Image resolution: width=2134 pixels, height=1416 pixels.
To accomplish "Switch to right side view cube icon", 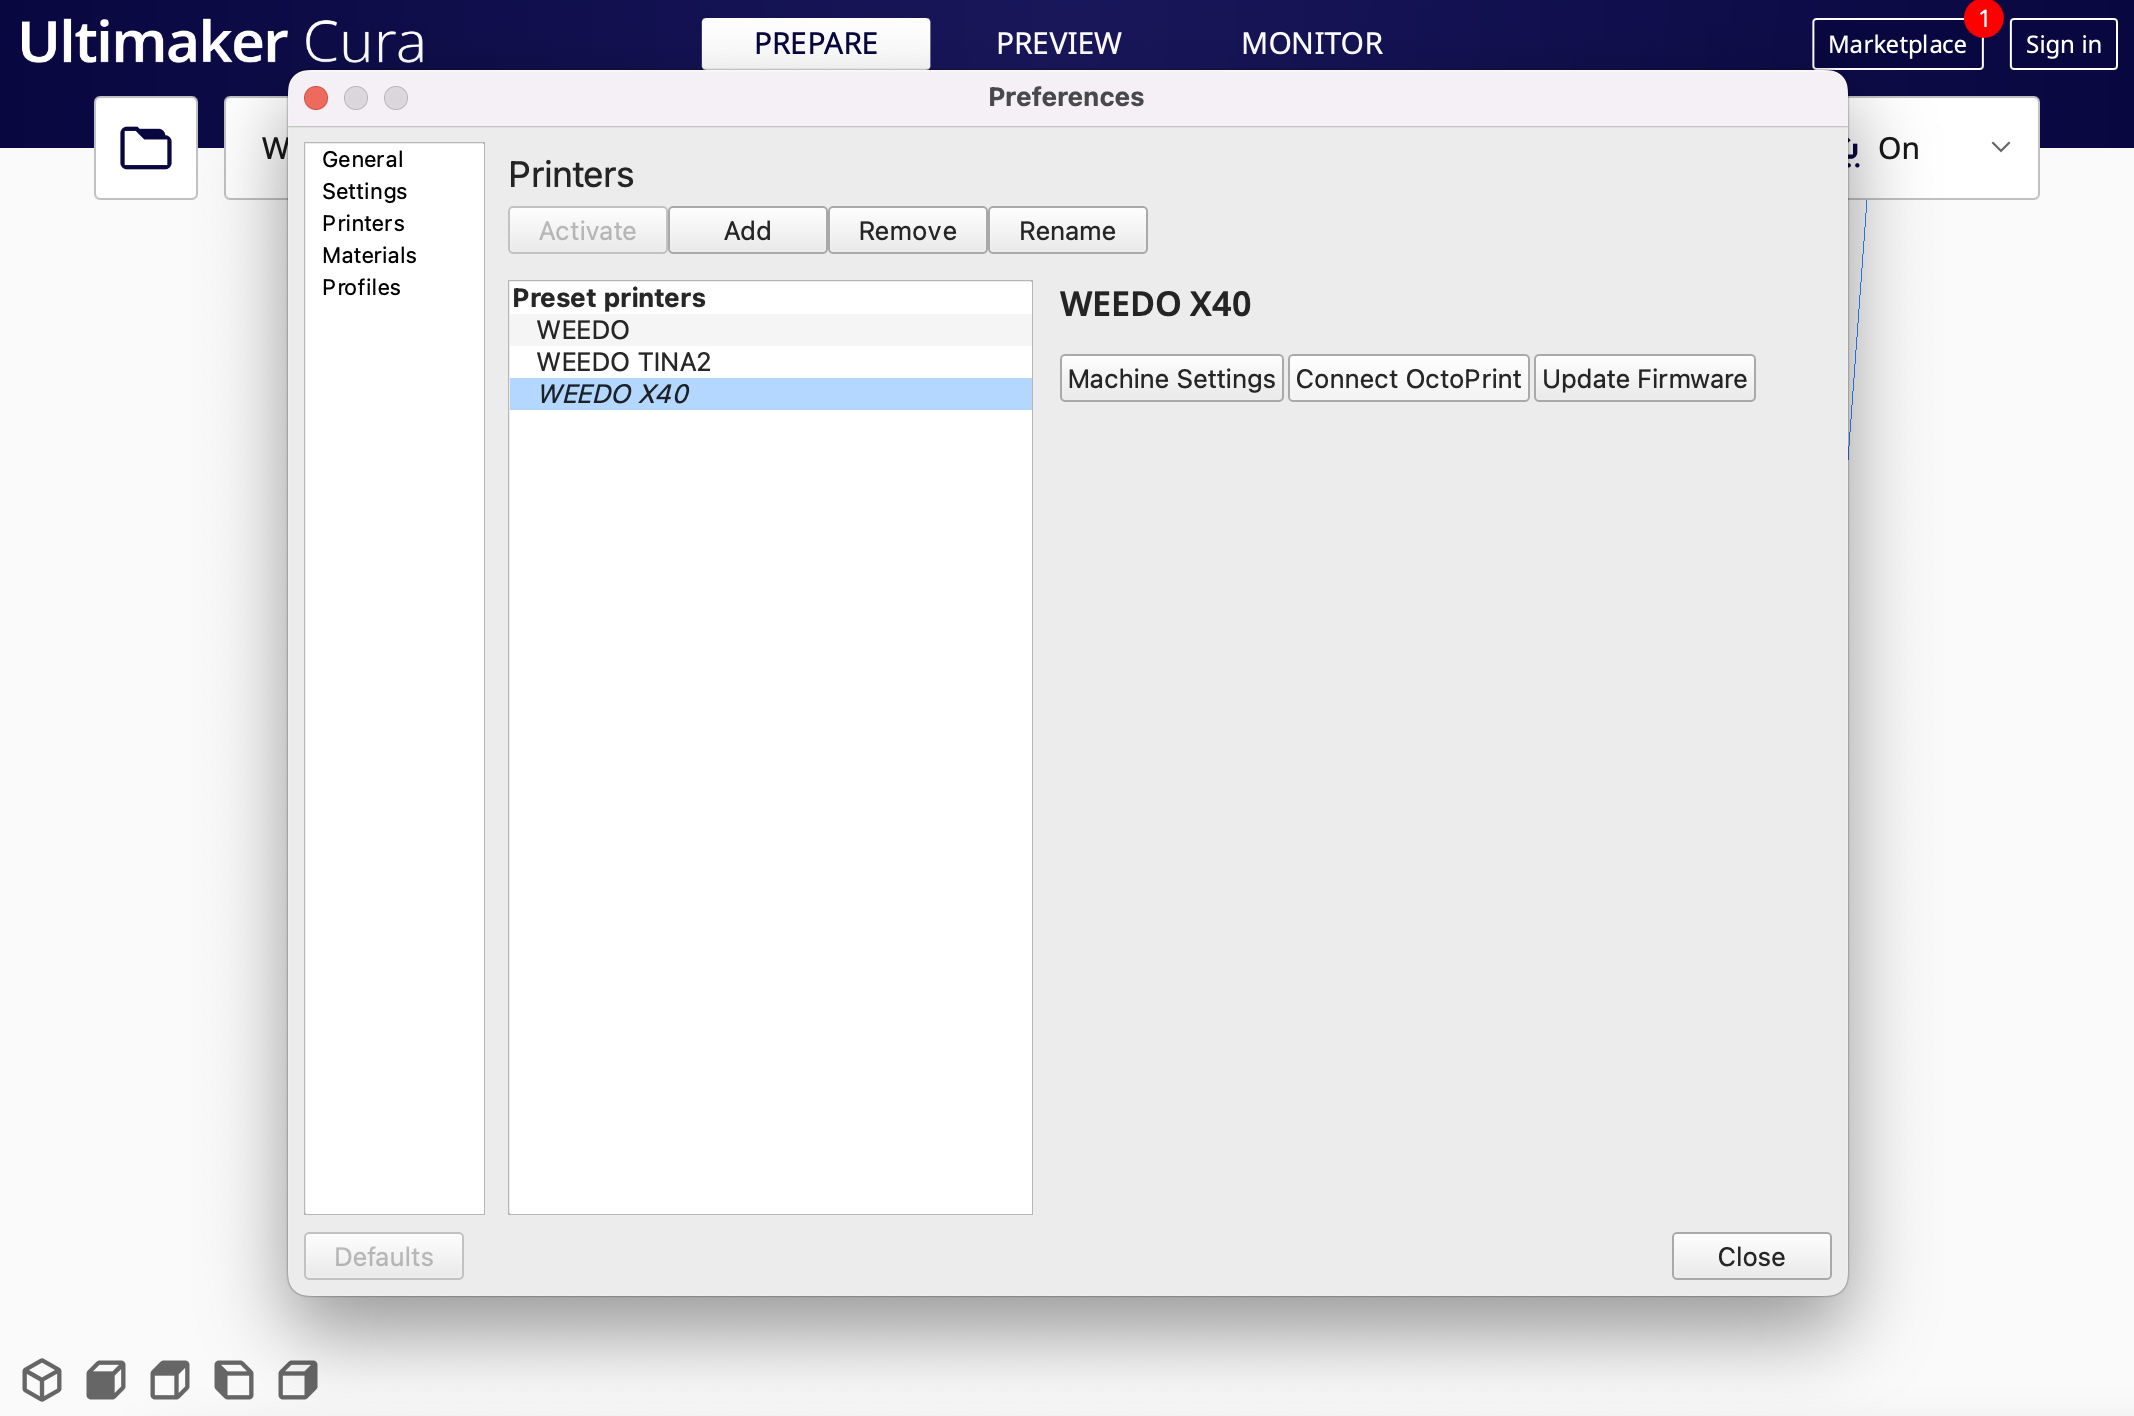I will (298, 1380).
